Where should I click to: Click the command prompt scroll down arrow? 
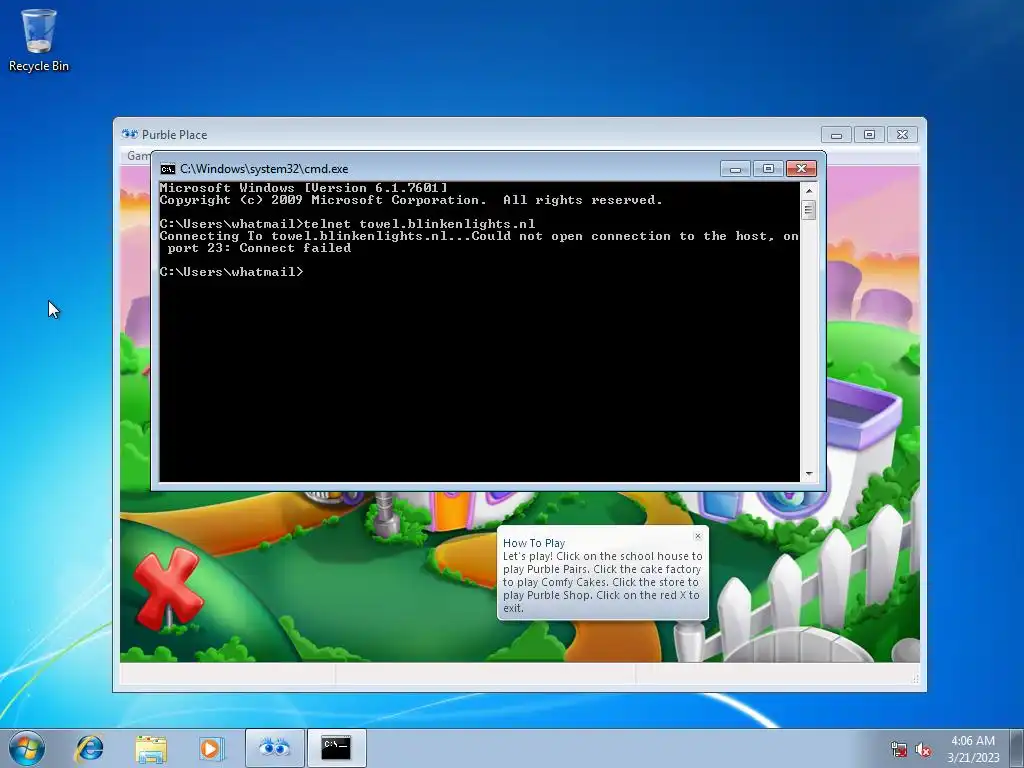tap(808, 474)
